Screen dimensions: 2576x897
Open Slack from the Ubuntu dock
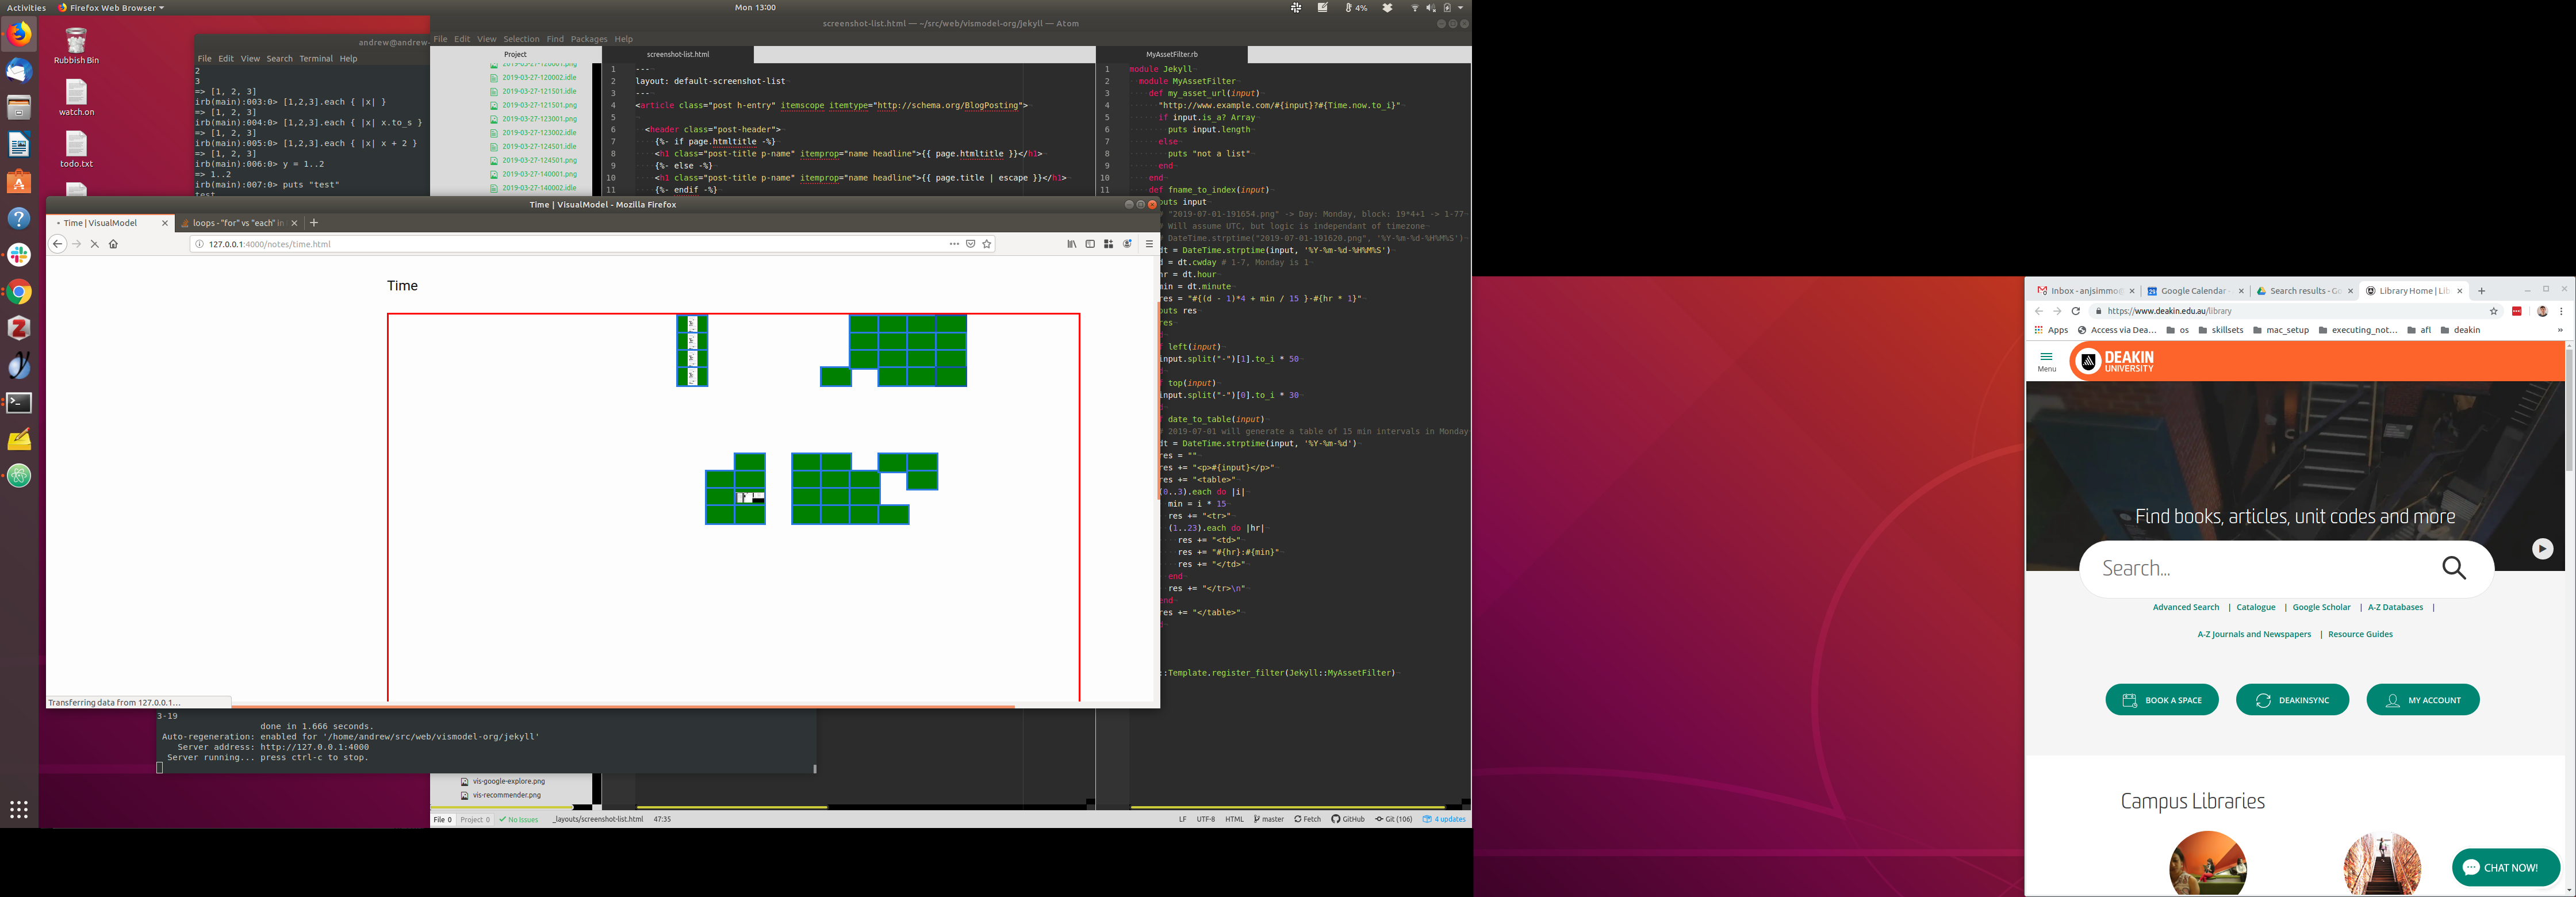pyautogui.click(x=19, y=255)
